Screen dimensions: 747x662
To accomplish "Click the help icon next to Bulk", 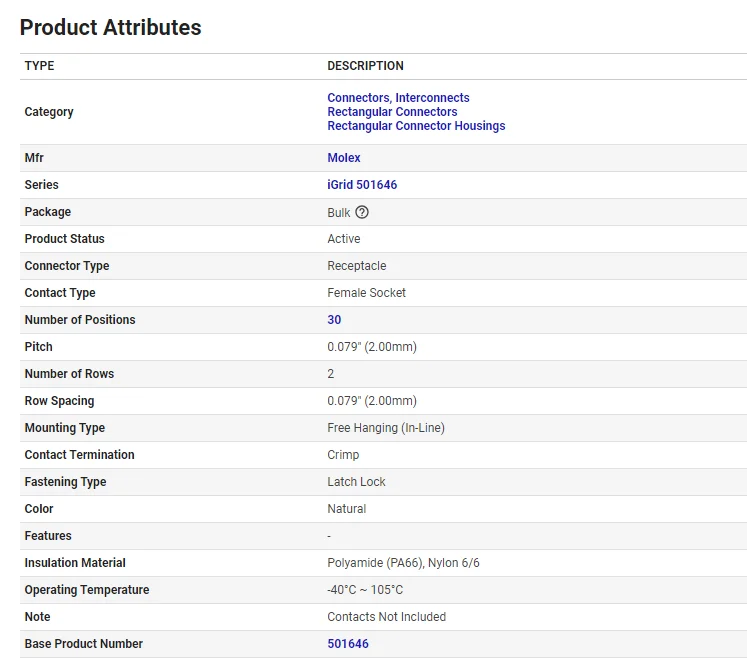I will [362, 212].
